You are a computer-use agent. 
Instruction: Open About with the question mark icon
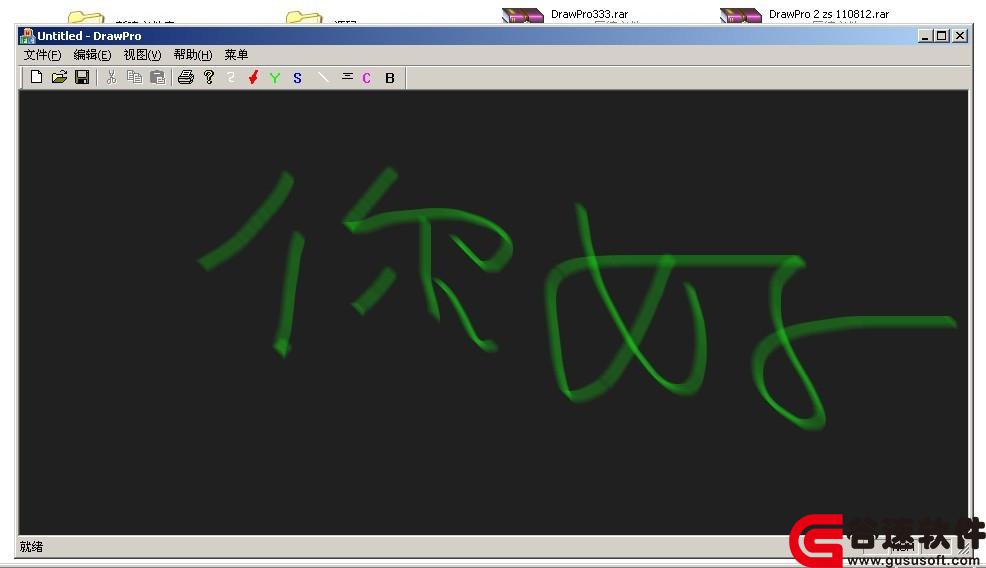(209, 77)
